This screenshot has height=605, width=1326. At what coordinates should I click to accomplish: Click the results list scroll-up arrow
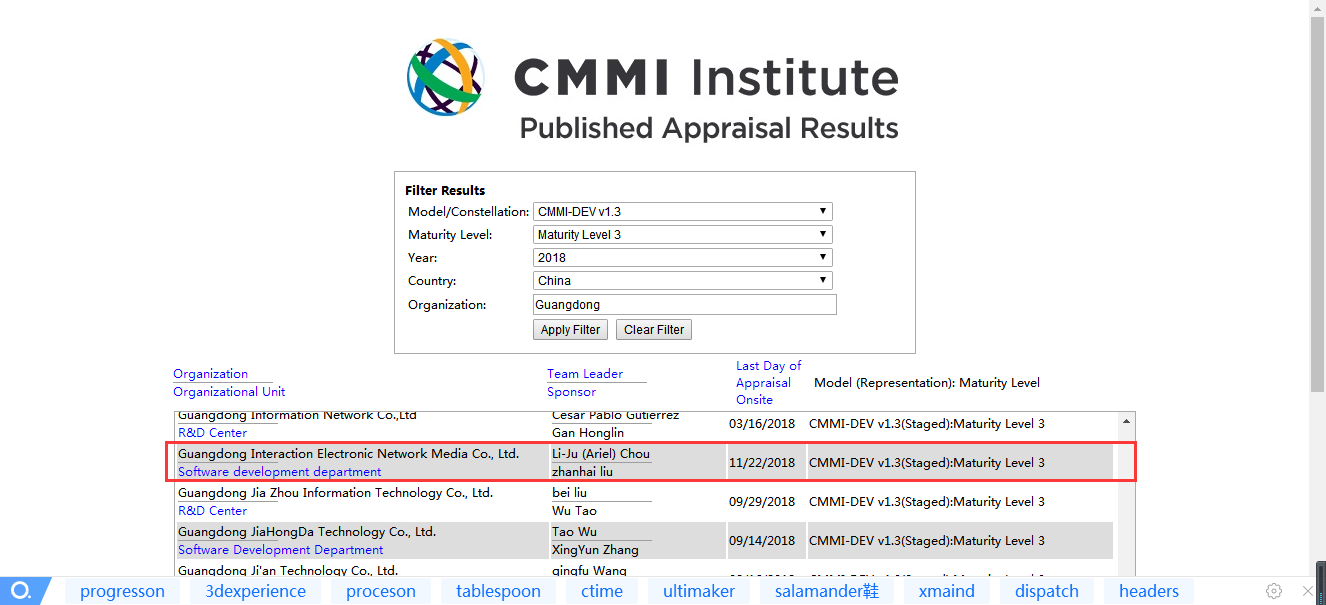[x=1127, y=421]
